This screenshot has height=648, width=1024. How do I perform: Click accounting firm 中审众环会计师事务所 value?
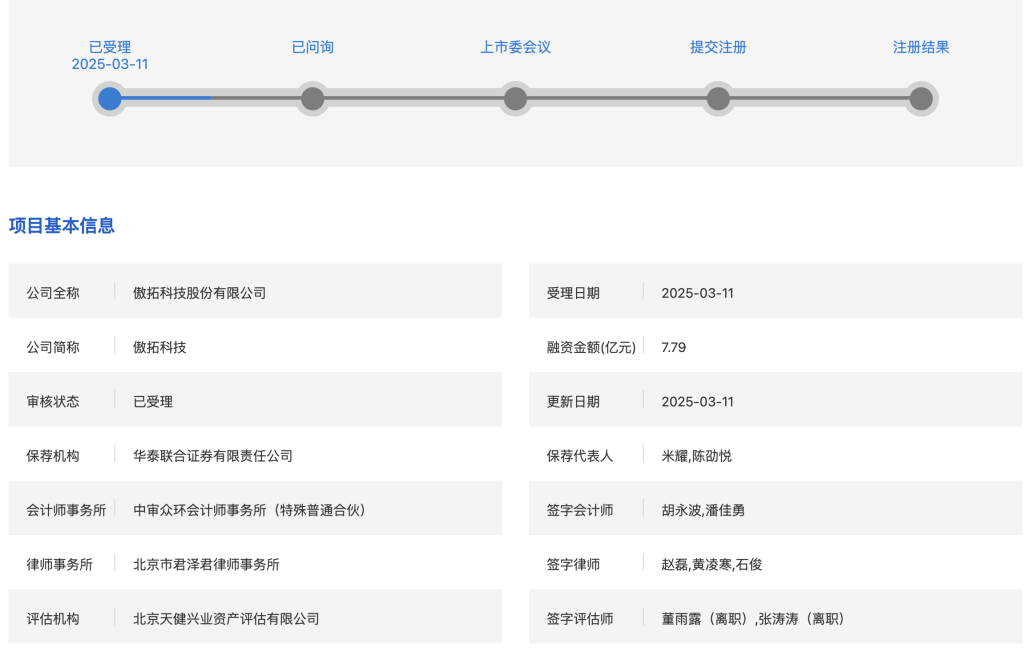(x=250, y=510)
